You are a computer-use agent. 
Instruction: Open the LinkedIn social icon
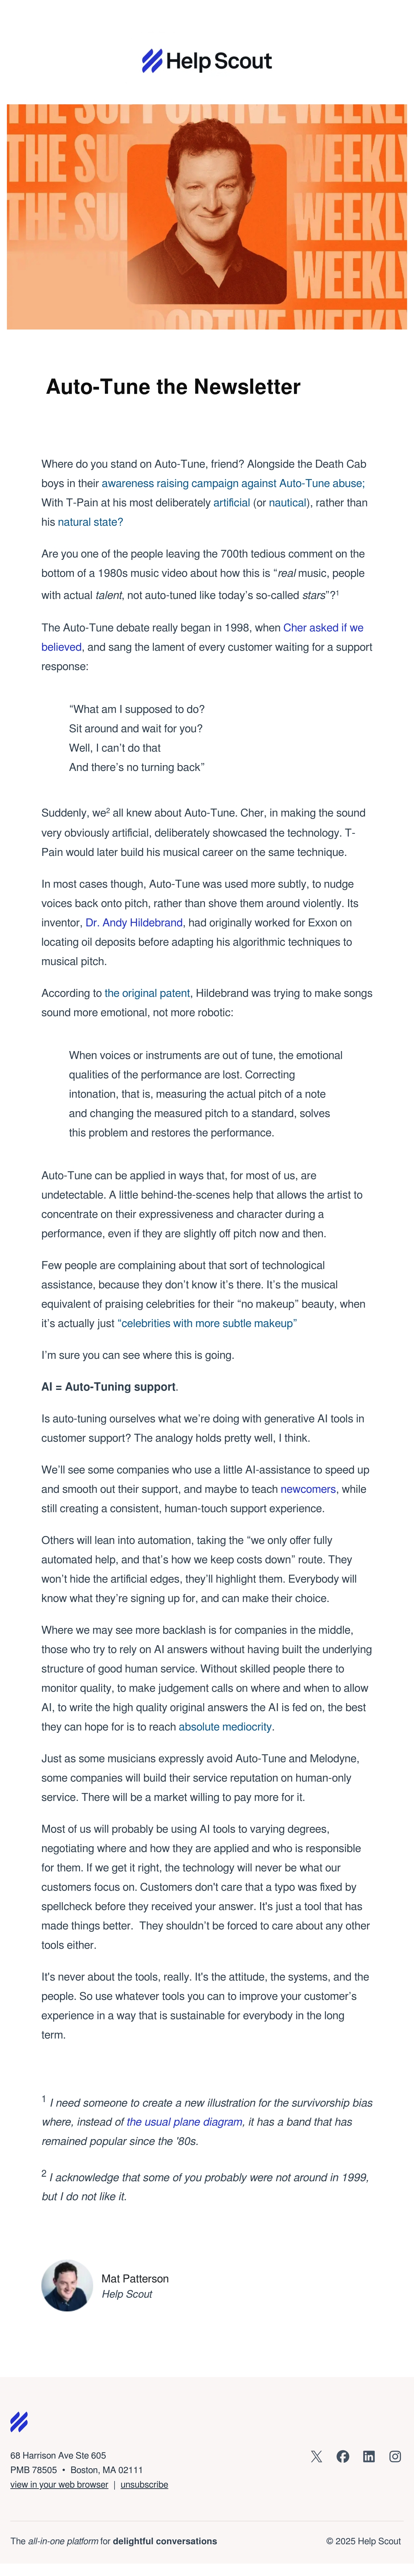click(x=369, y=2456)
